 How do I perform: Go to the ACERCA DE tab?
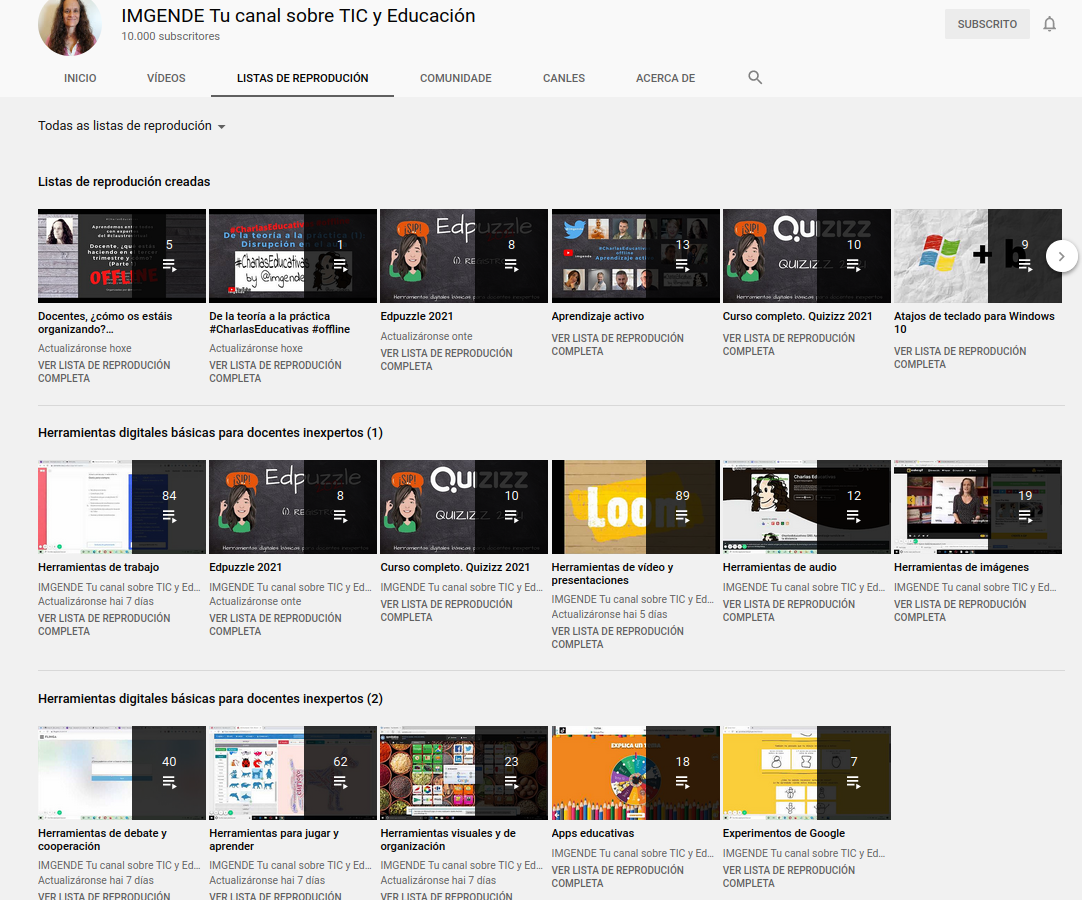[665, 78]
